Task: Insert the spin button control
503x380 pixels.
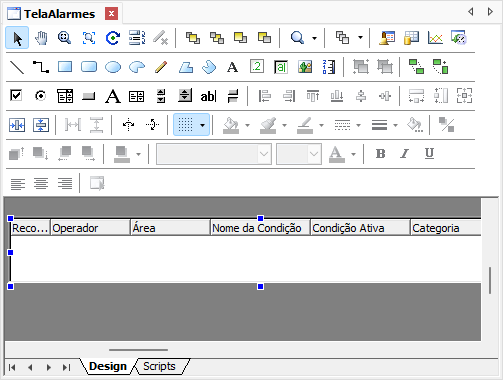Action: click(x=161, y=96)
